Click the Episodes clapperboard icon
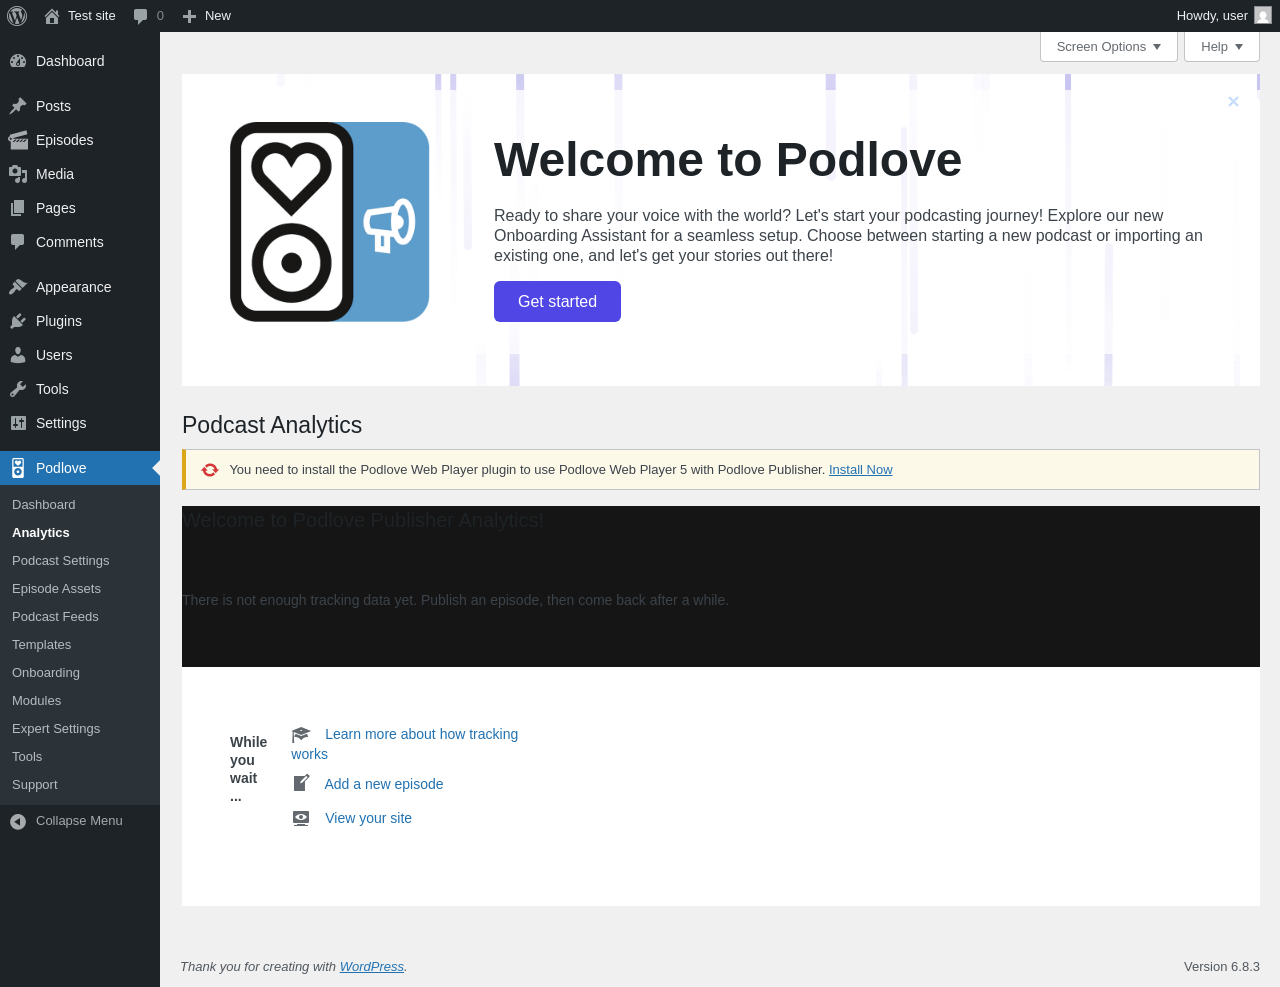 (x=18, y=140)
